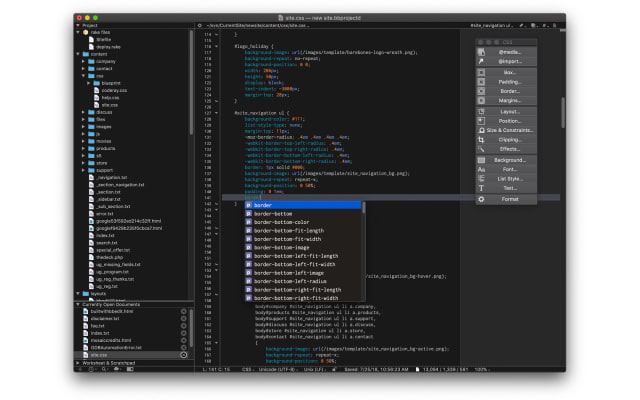Collapse the Currently Open Documents section
640x400 pixels.
(79, 303)
